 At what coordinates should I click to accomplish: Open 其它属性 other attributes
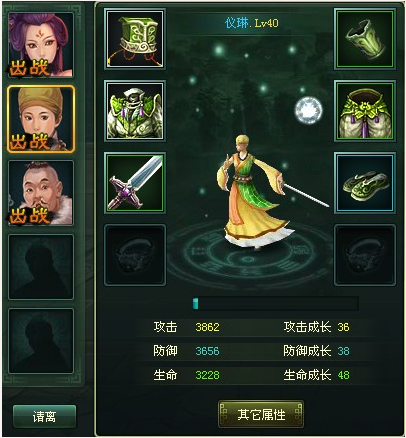(x=261, y=414)
